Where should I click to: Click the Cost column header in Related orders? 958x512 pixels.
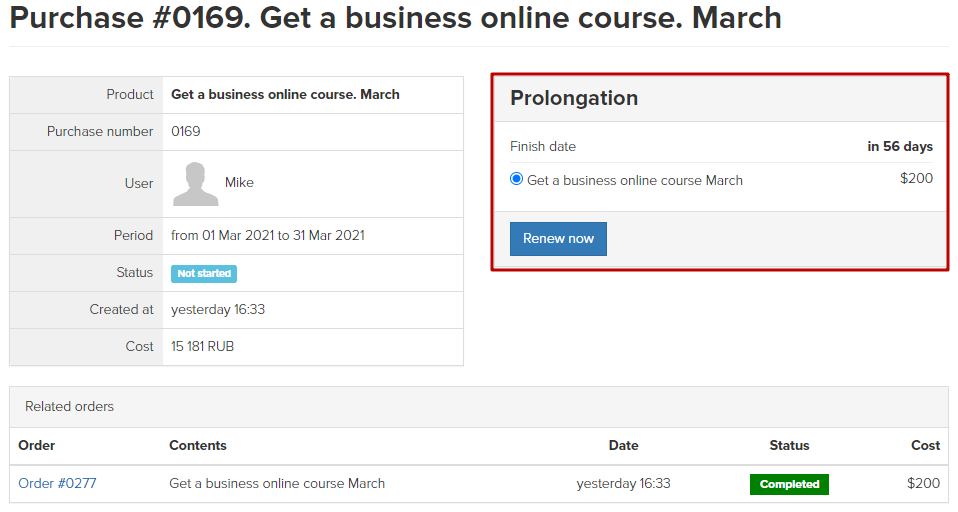(x=925, y=445)
